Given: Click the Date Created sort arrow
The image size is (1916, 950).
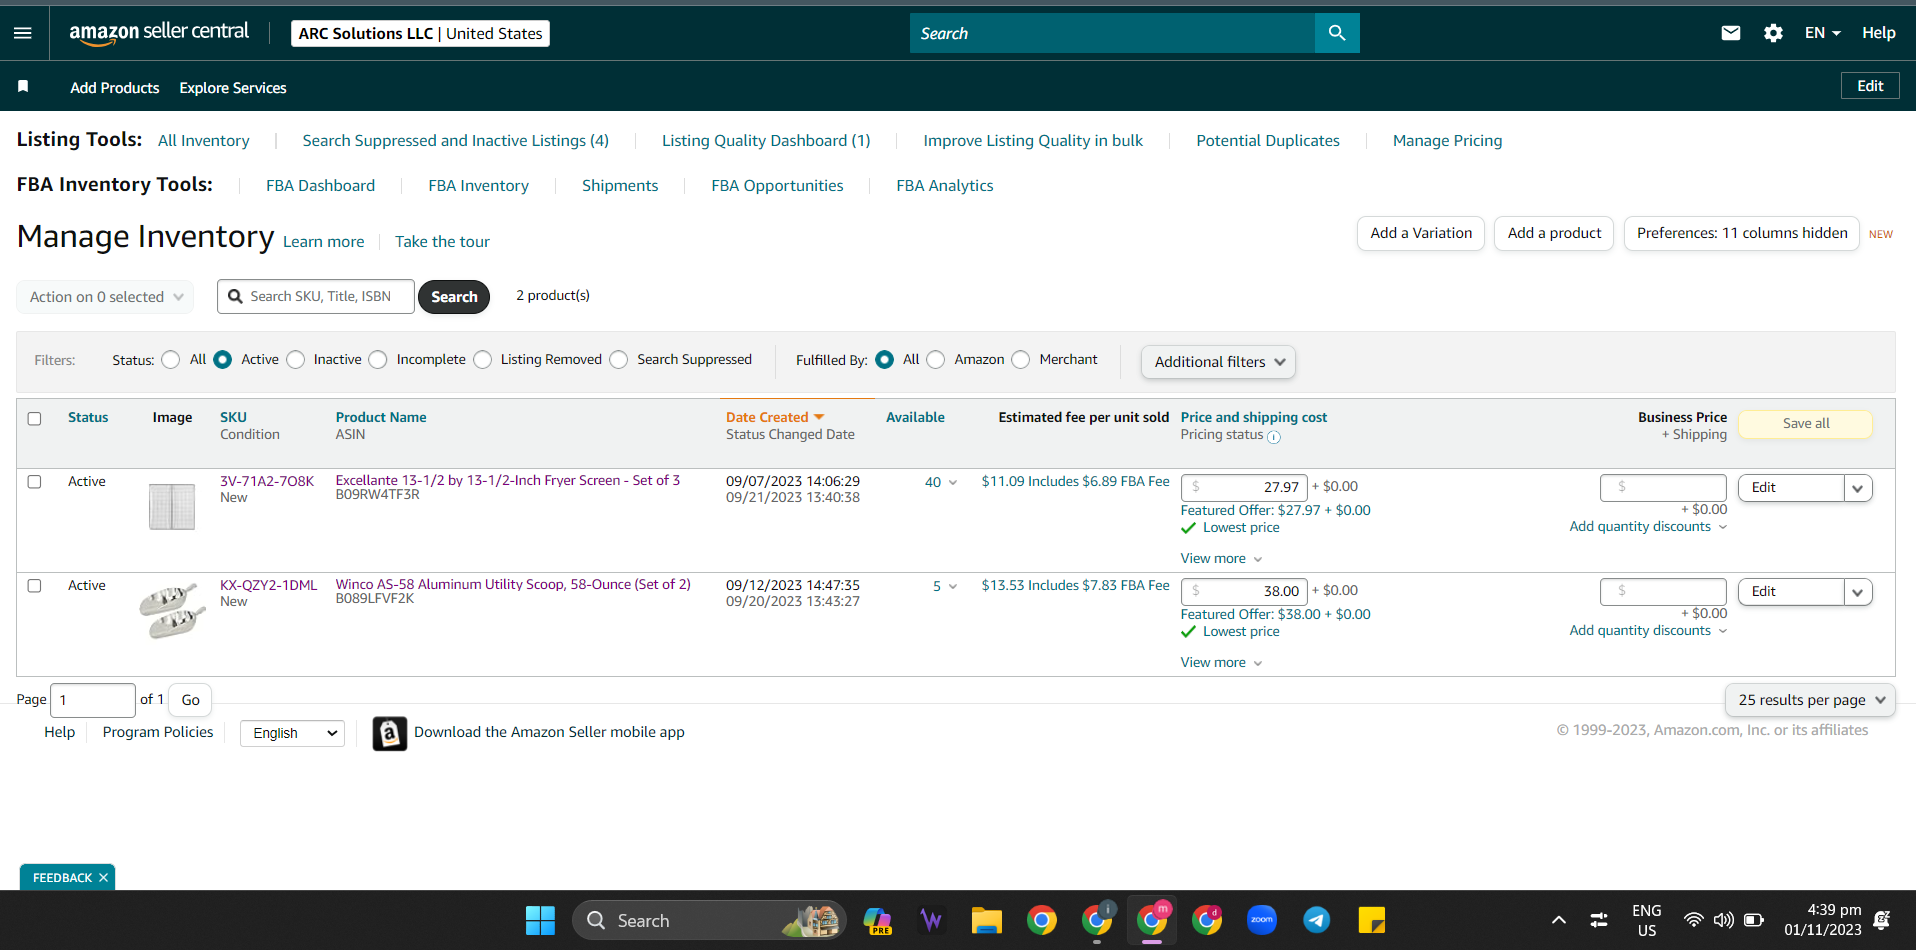Looking at the screenshot, I should tap(819, 417).
